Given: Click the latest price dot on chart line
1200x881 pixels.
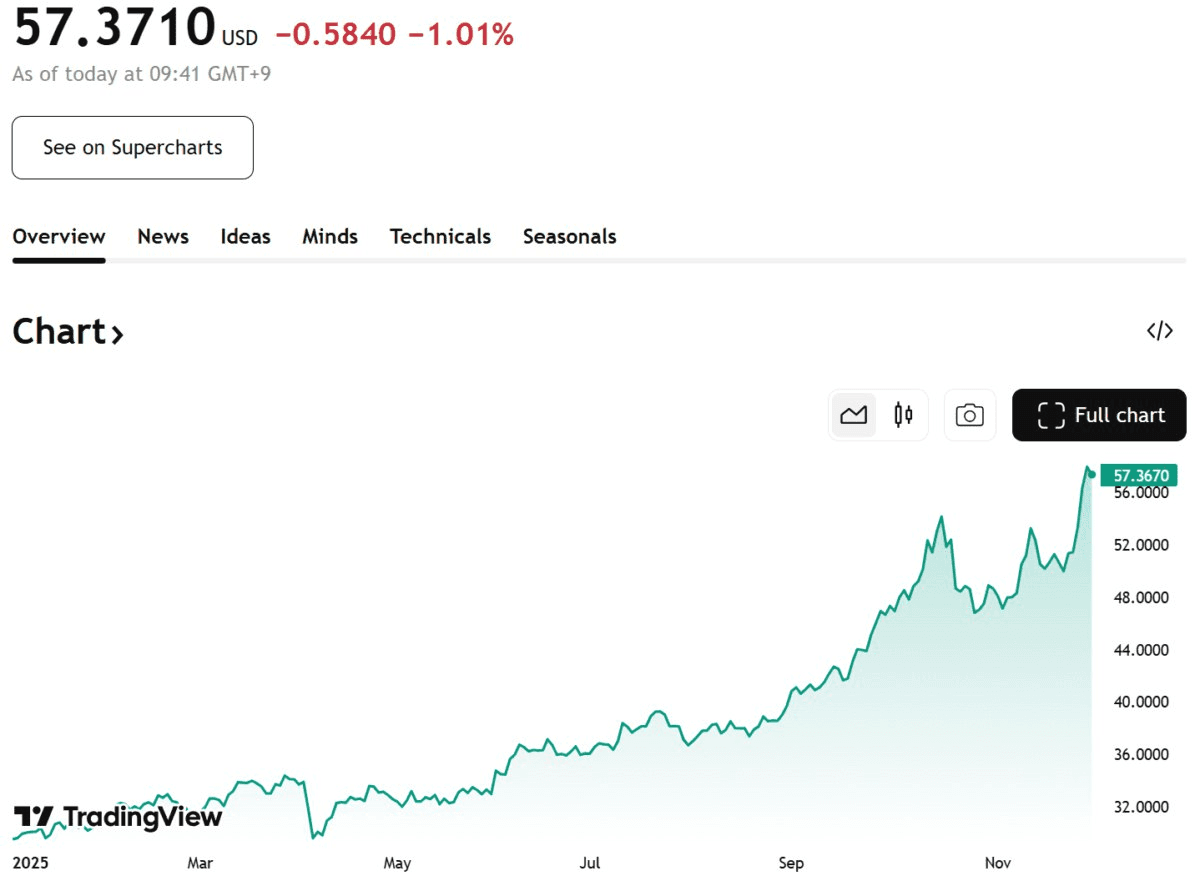Looking at the screenshot, I should pyautogui.click(x=1091, y=474).
